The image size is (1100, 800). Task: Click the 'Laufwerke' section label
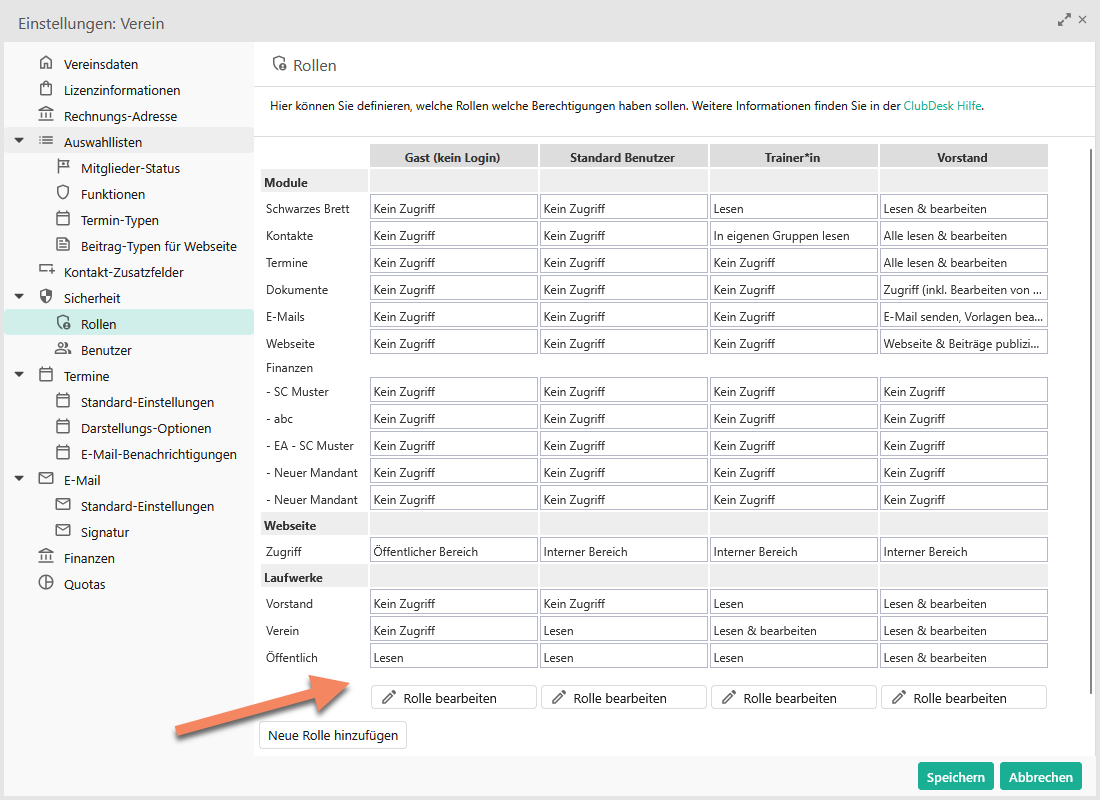pyautogui.click(x=293, y=577)
